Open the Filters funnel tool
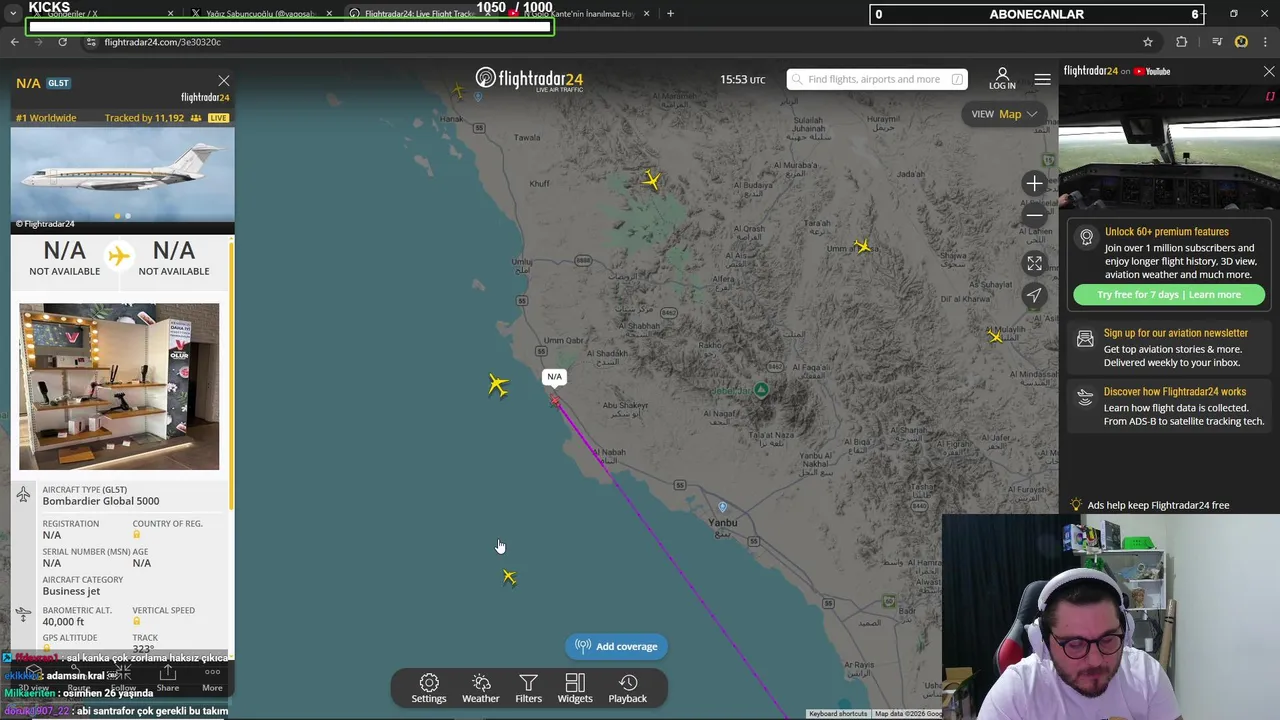 point(528,689)
